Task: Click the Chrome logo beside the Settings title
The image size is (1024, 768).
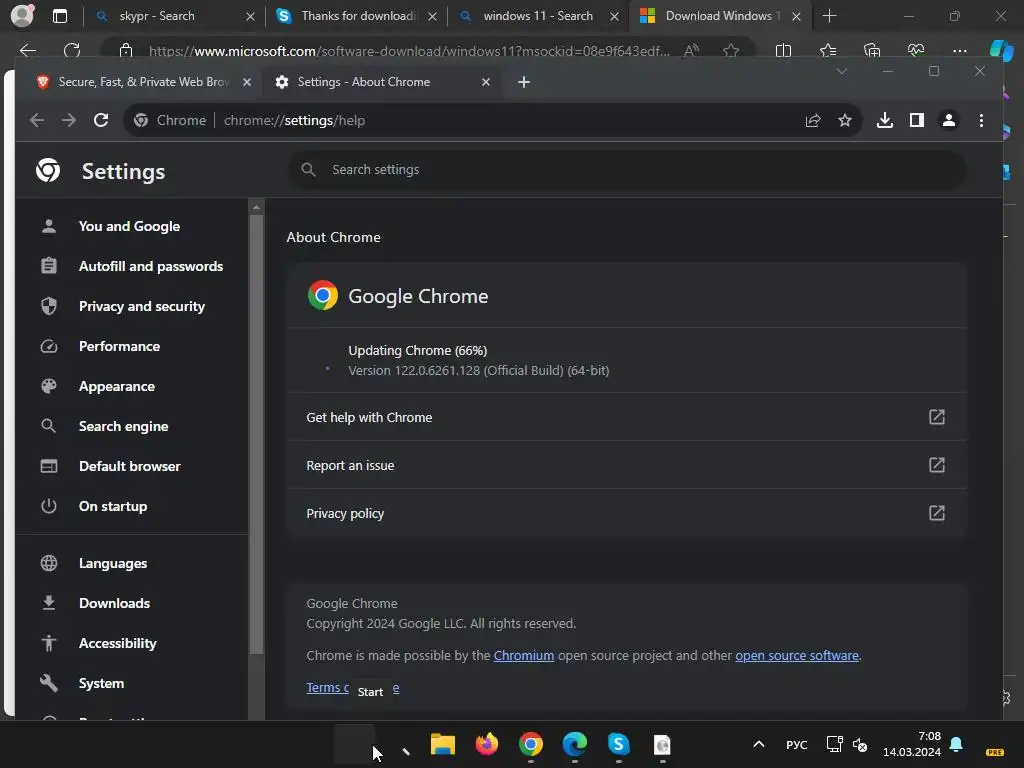Action: (48, 170)
